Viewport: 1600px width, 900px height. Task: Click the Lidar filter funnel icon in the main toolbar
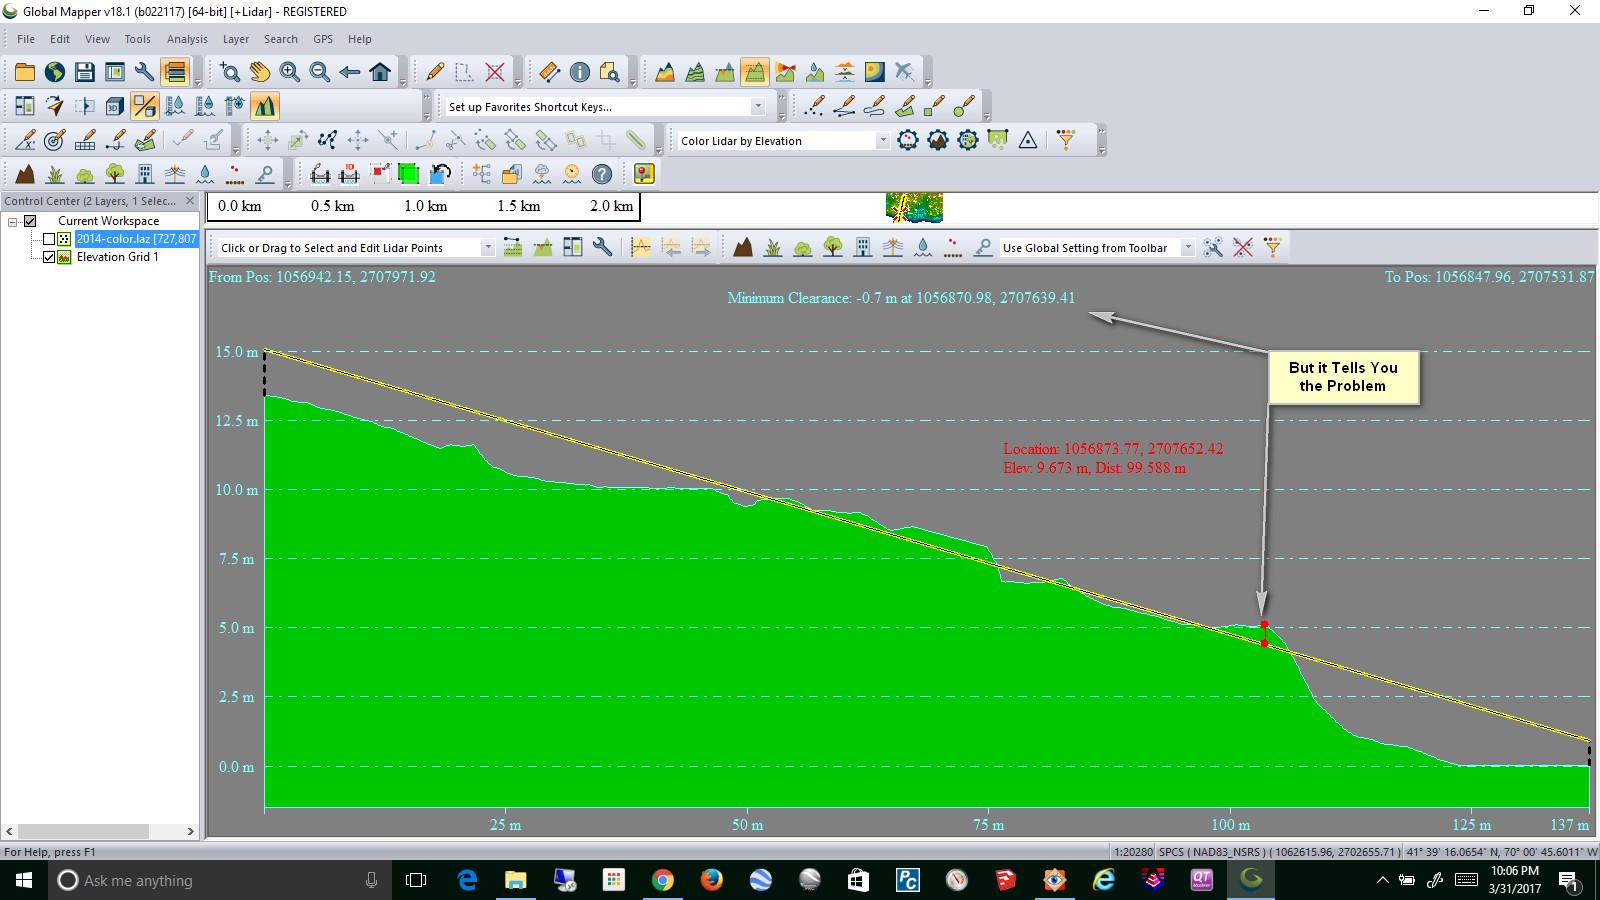[1066, 140]
